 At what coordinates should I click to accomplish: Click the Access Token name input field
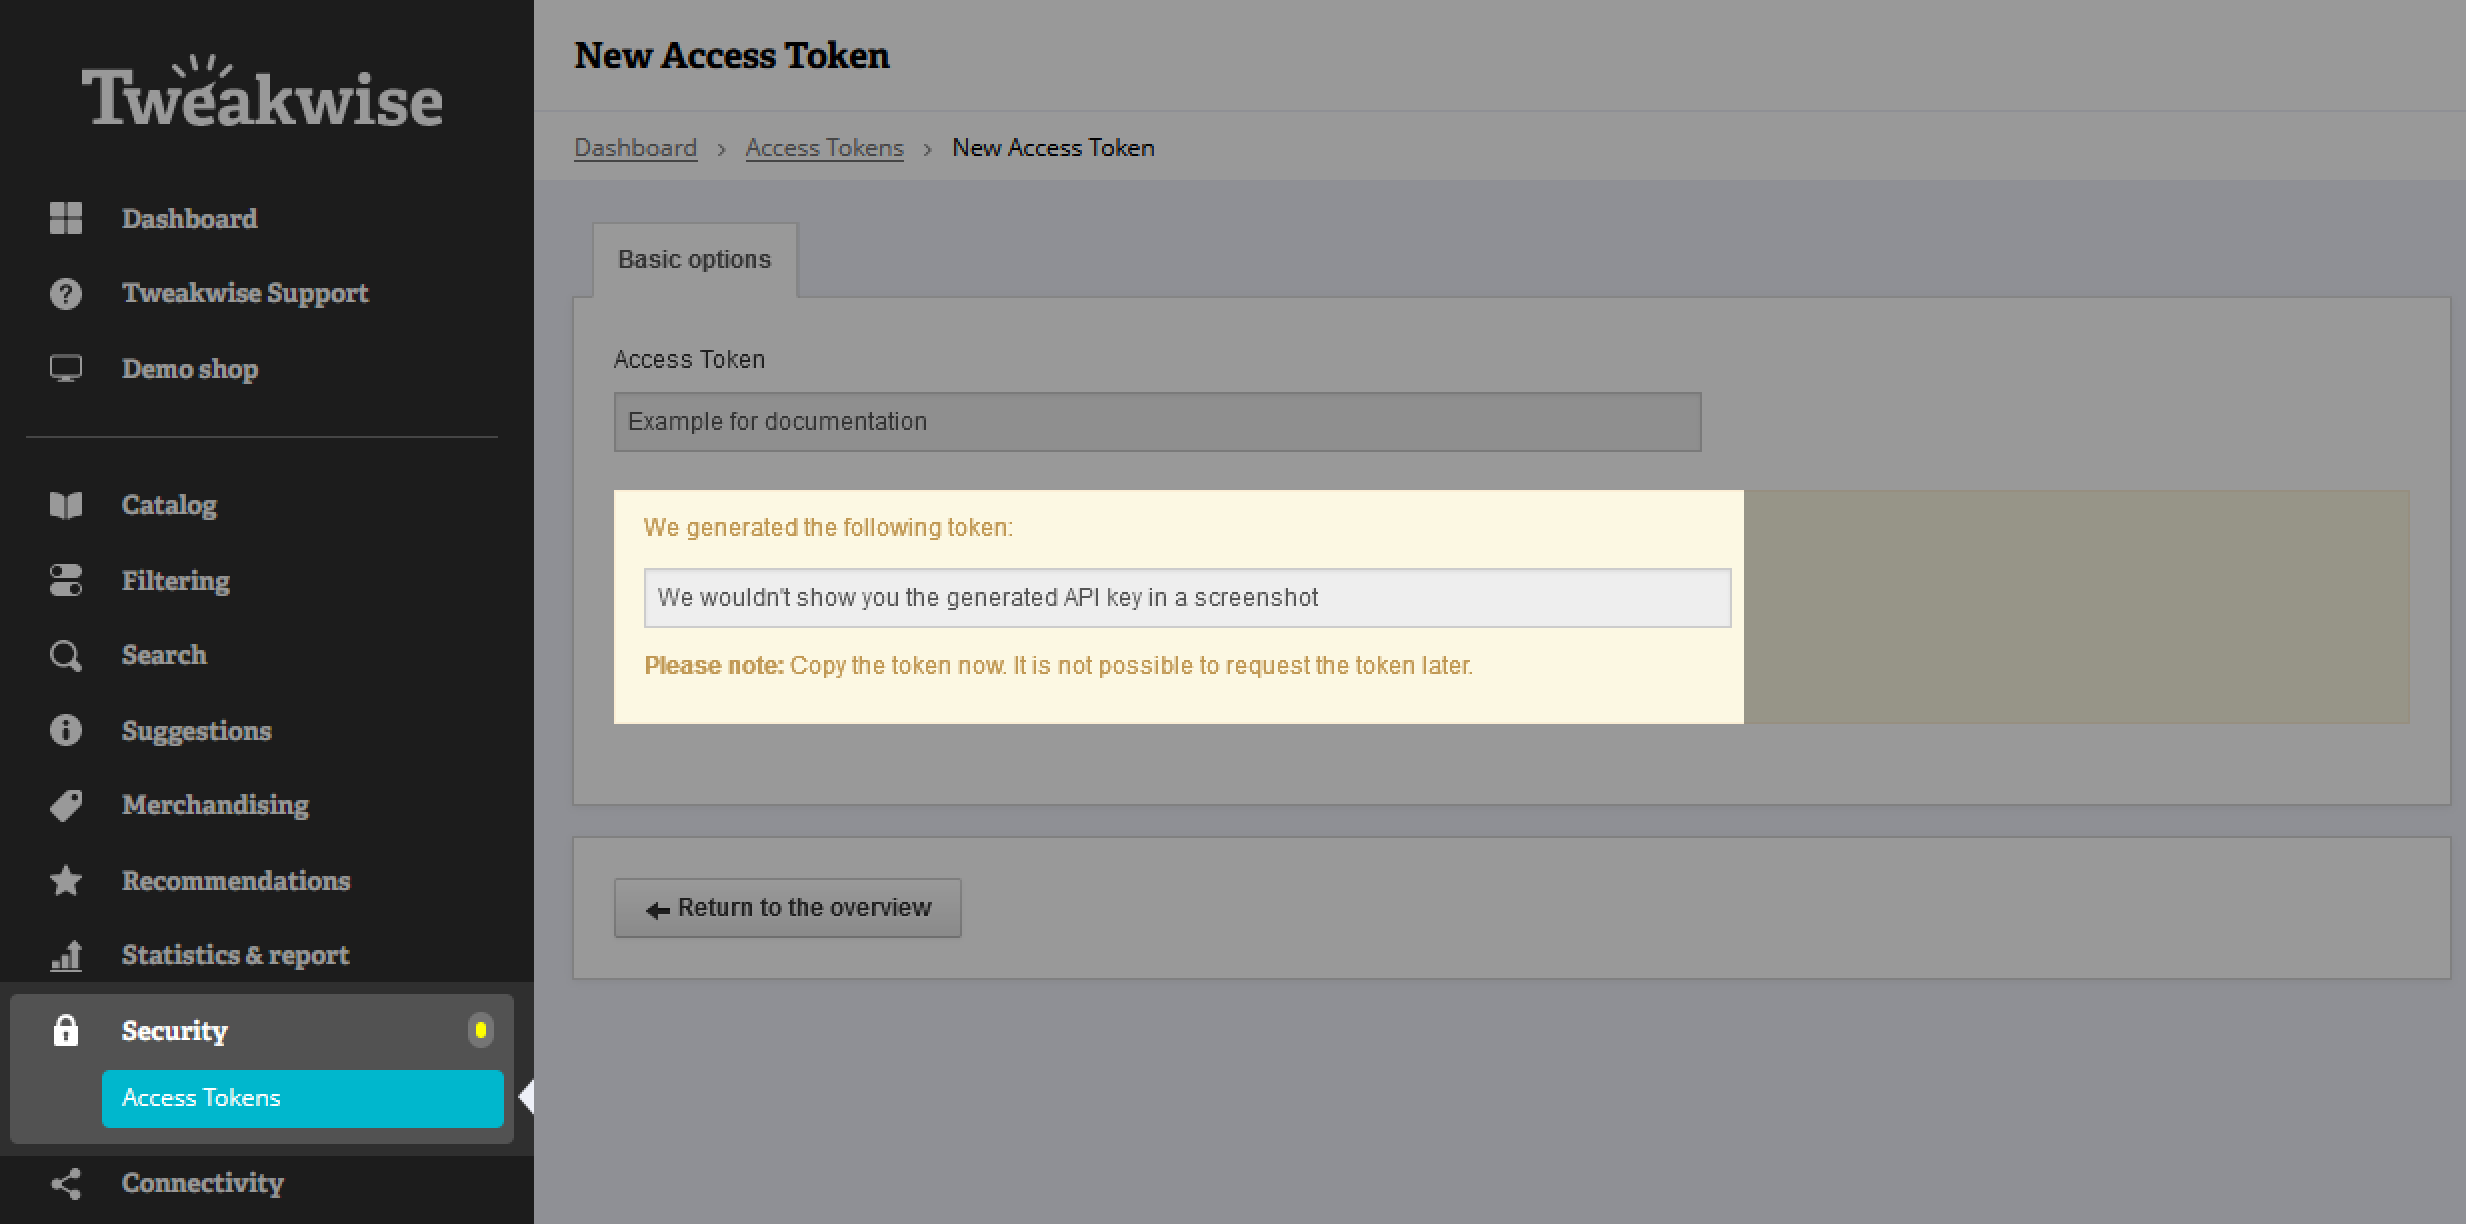coord(1157,422)
